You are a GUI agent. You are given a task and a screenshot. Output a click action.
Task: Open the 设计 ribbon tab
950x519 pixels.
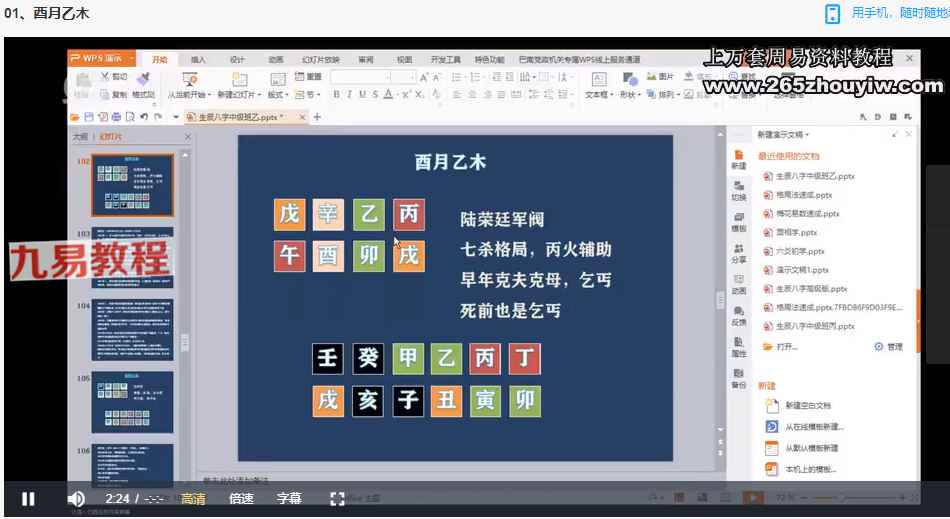click(x=237, y=60)
